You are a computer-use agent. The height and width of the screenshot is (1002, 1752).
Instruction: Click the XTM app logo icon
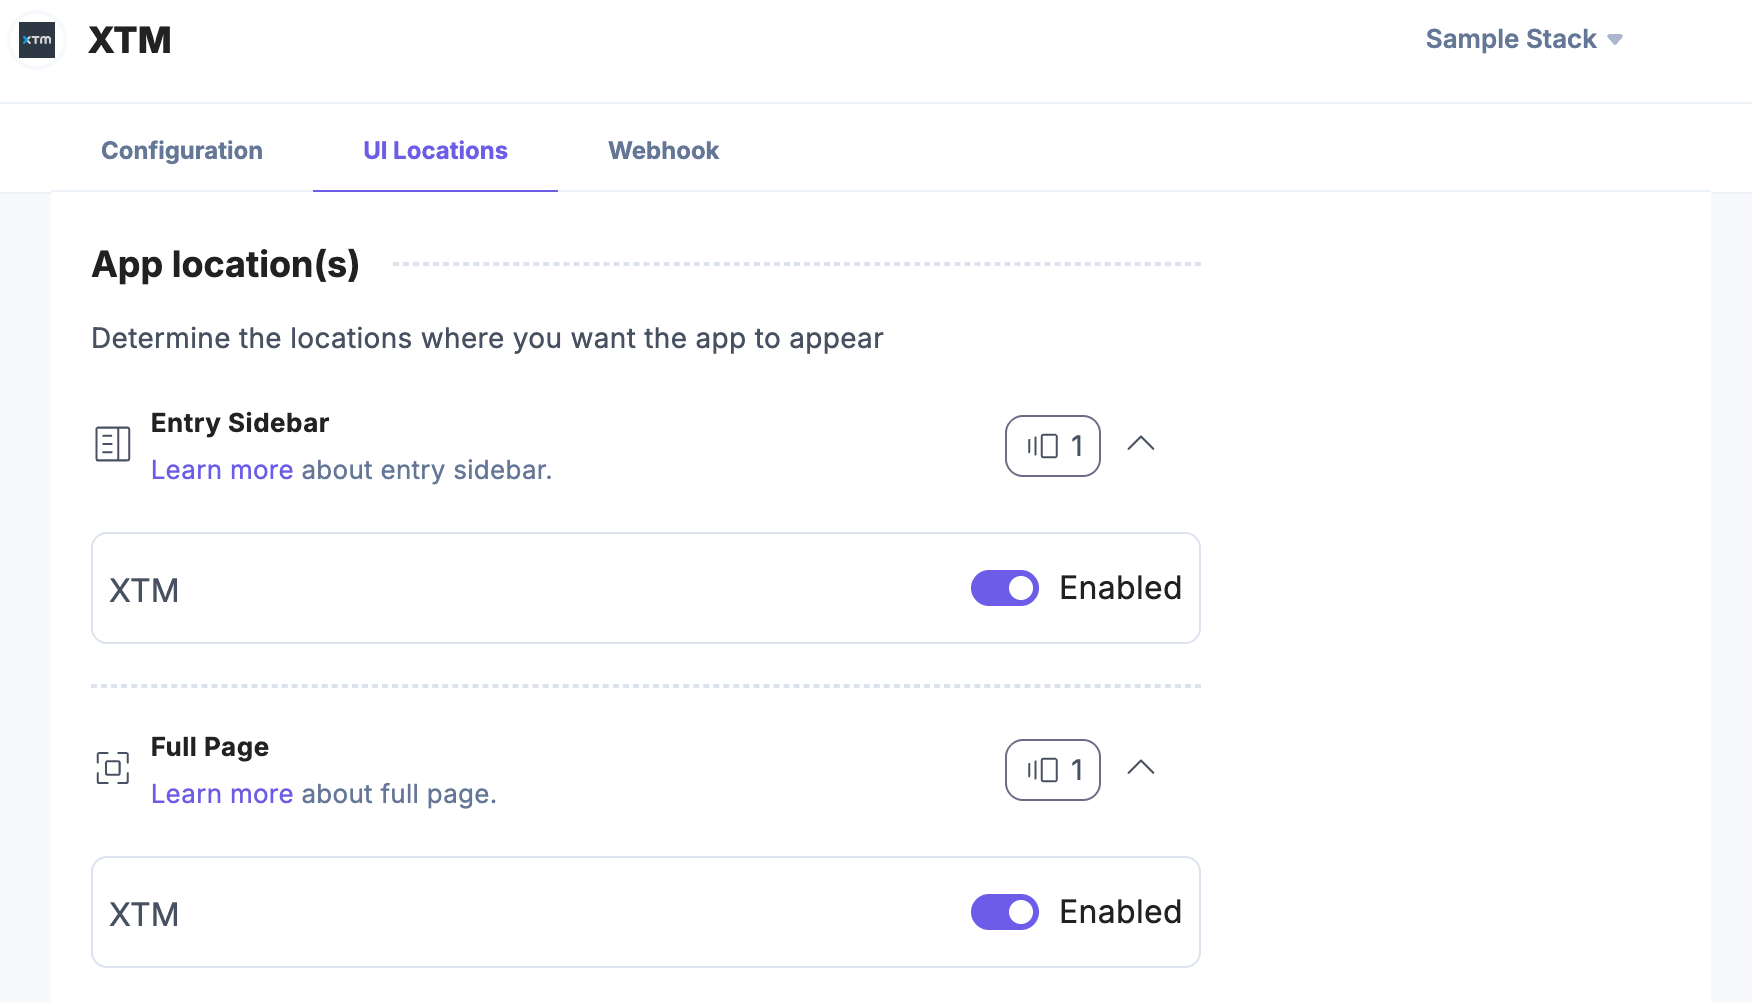[37, 40]
